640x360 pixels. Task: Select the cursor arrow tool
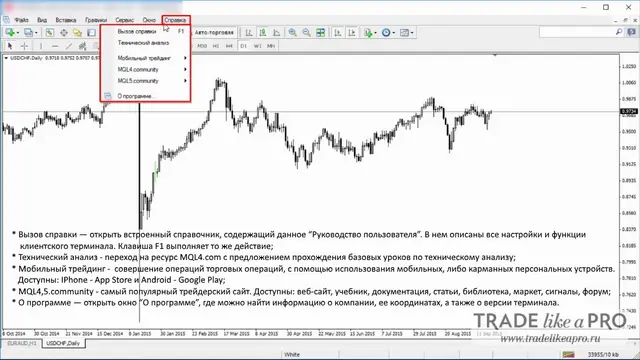tap(10, 46)
